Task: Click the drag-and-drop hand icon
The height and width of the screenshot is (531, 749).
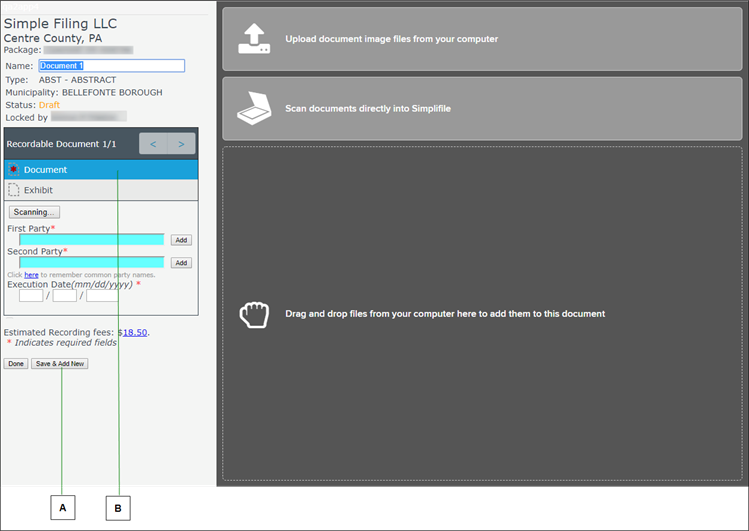Action: pyautogui.click(x=254, y=314)
